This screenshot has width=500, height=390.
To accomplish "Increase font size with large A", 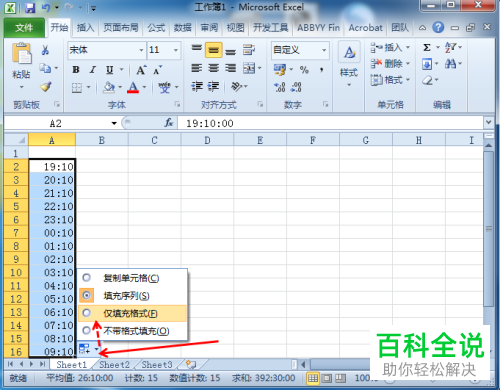I will (x=141, y=70).
